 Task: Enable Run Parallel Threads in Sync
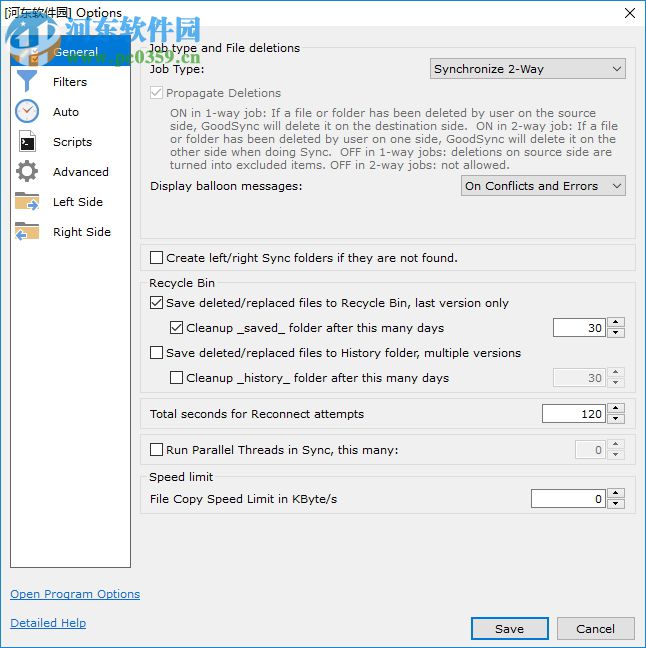pyautogui.click(x=156, y=449)
